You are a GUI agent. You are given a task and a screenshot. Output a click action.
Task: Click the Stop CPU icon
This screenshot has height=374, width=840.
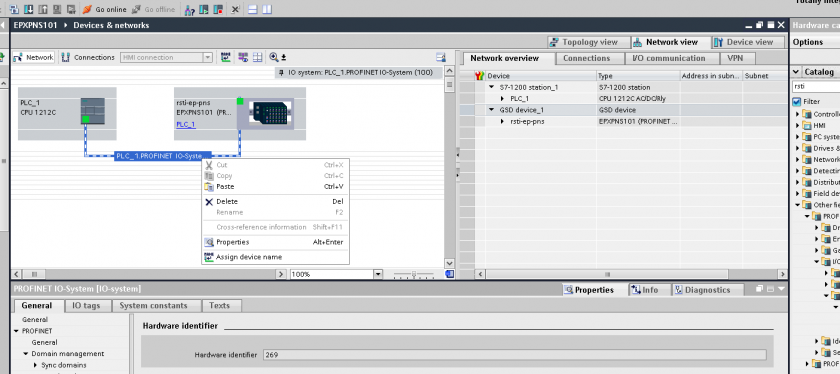point(218,10)
